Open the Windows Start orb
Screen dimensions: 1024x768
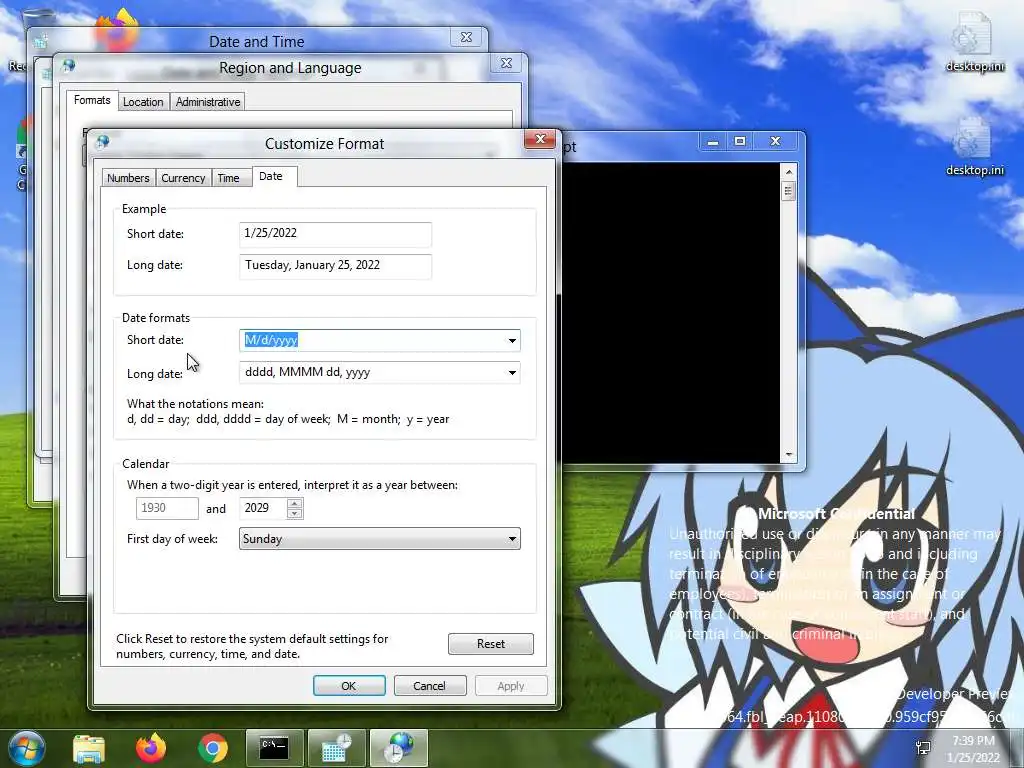coord(27,748)
